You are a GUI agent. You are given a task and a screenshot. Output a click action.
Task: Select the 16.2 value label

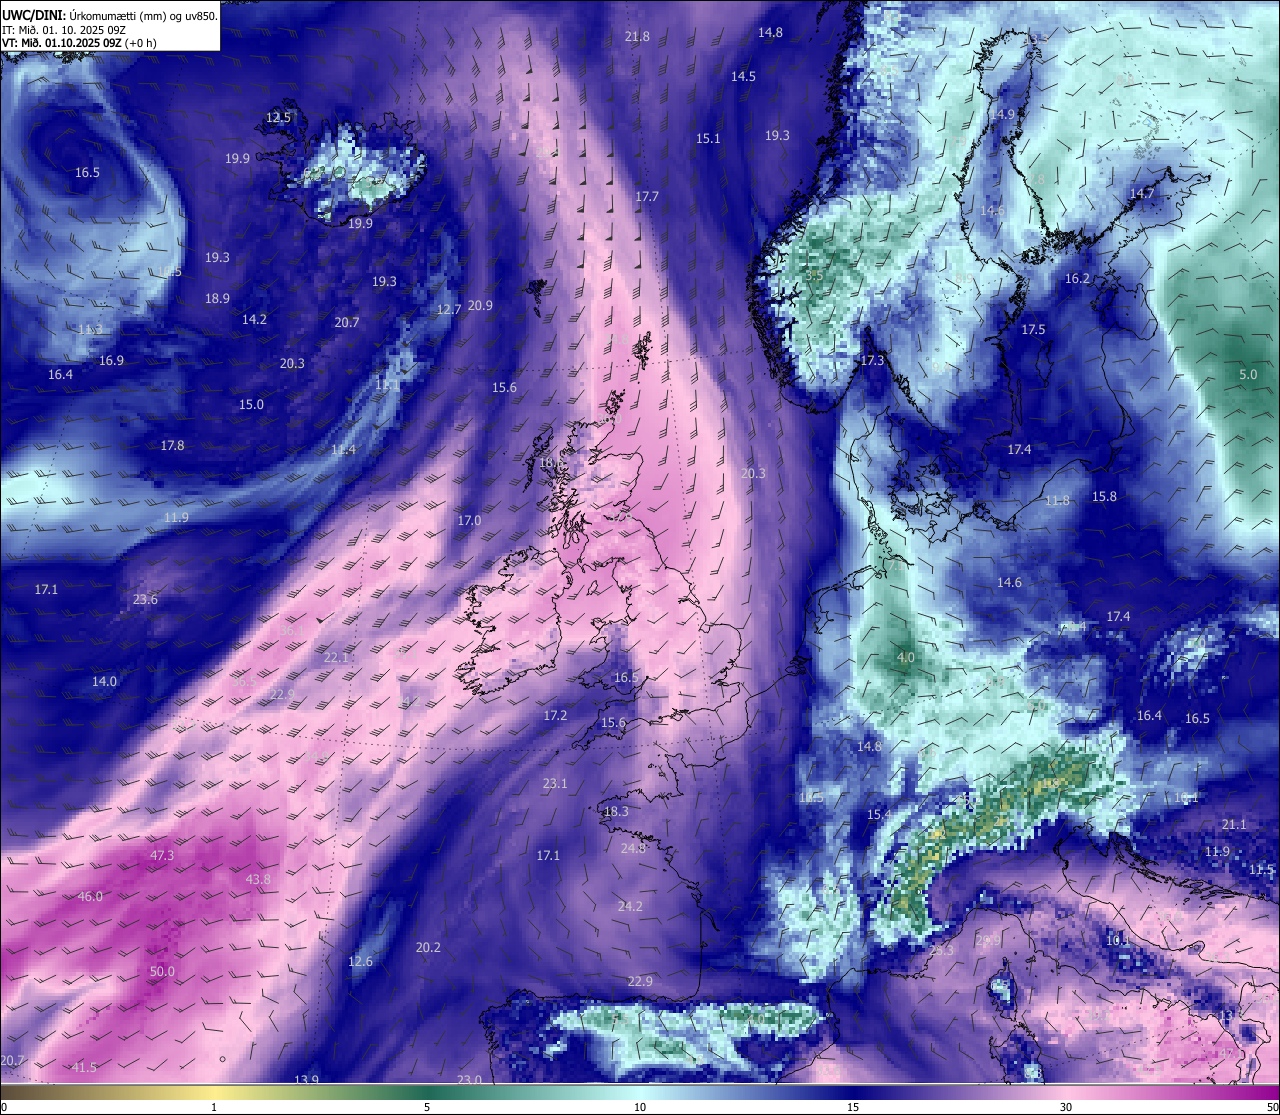point(1077,279)
